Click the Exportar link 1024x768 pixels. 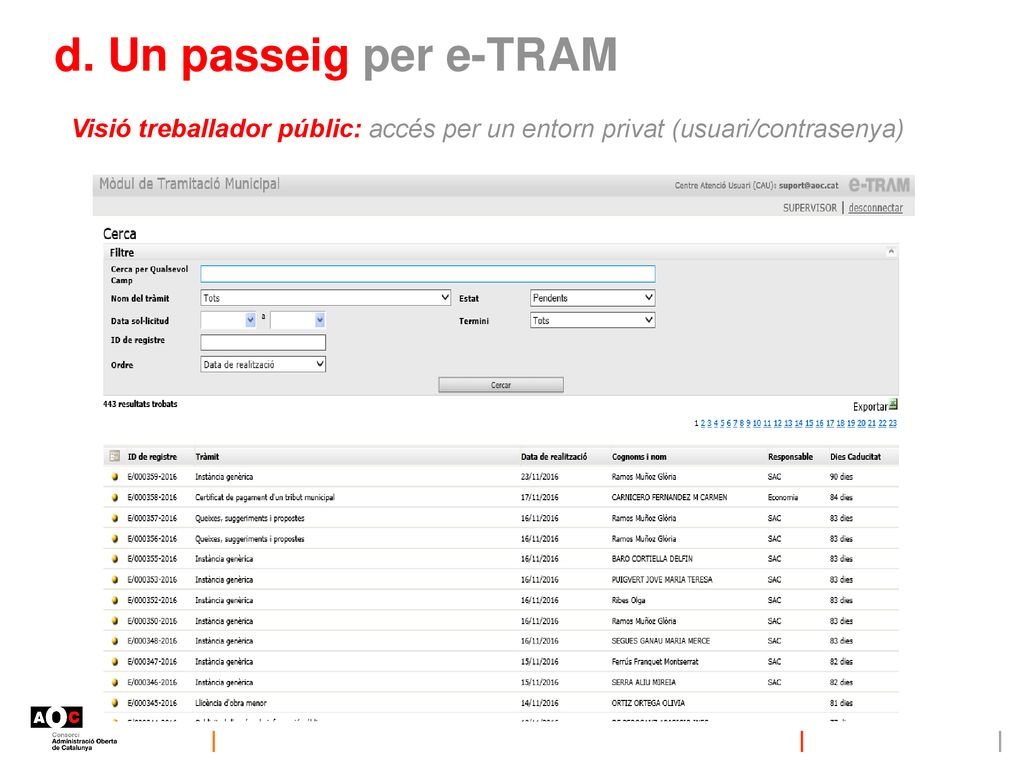click(x=870, y=406)
